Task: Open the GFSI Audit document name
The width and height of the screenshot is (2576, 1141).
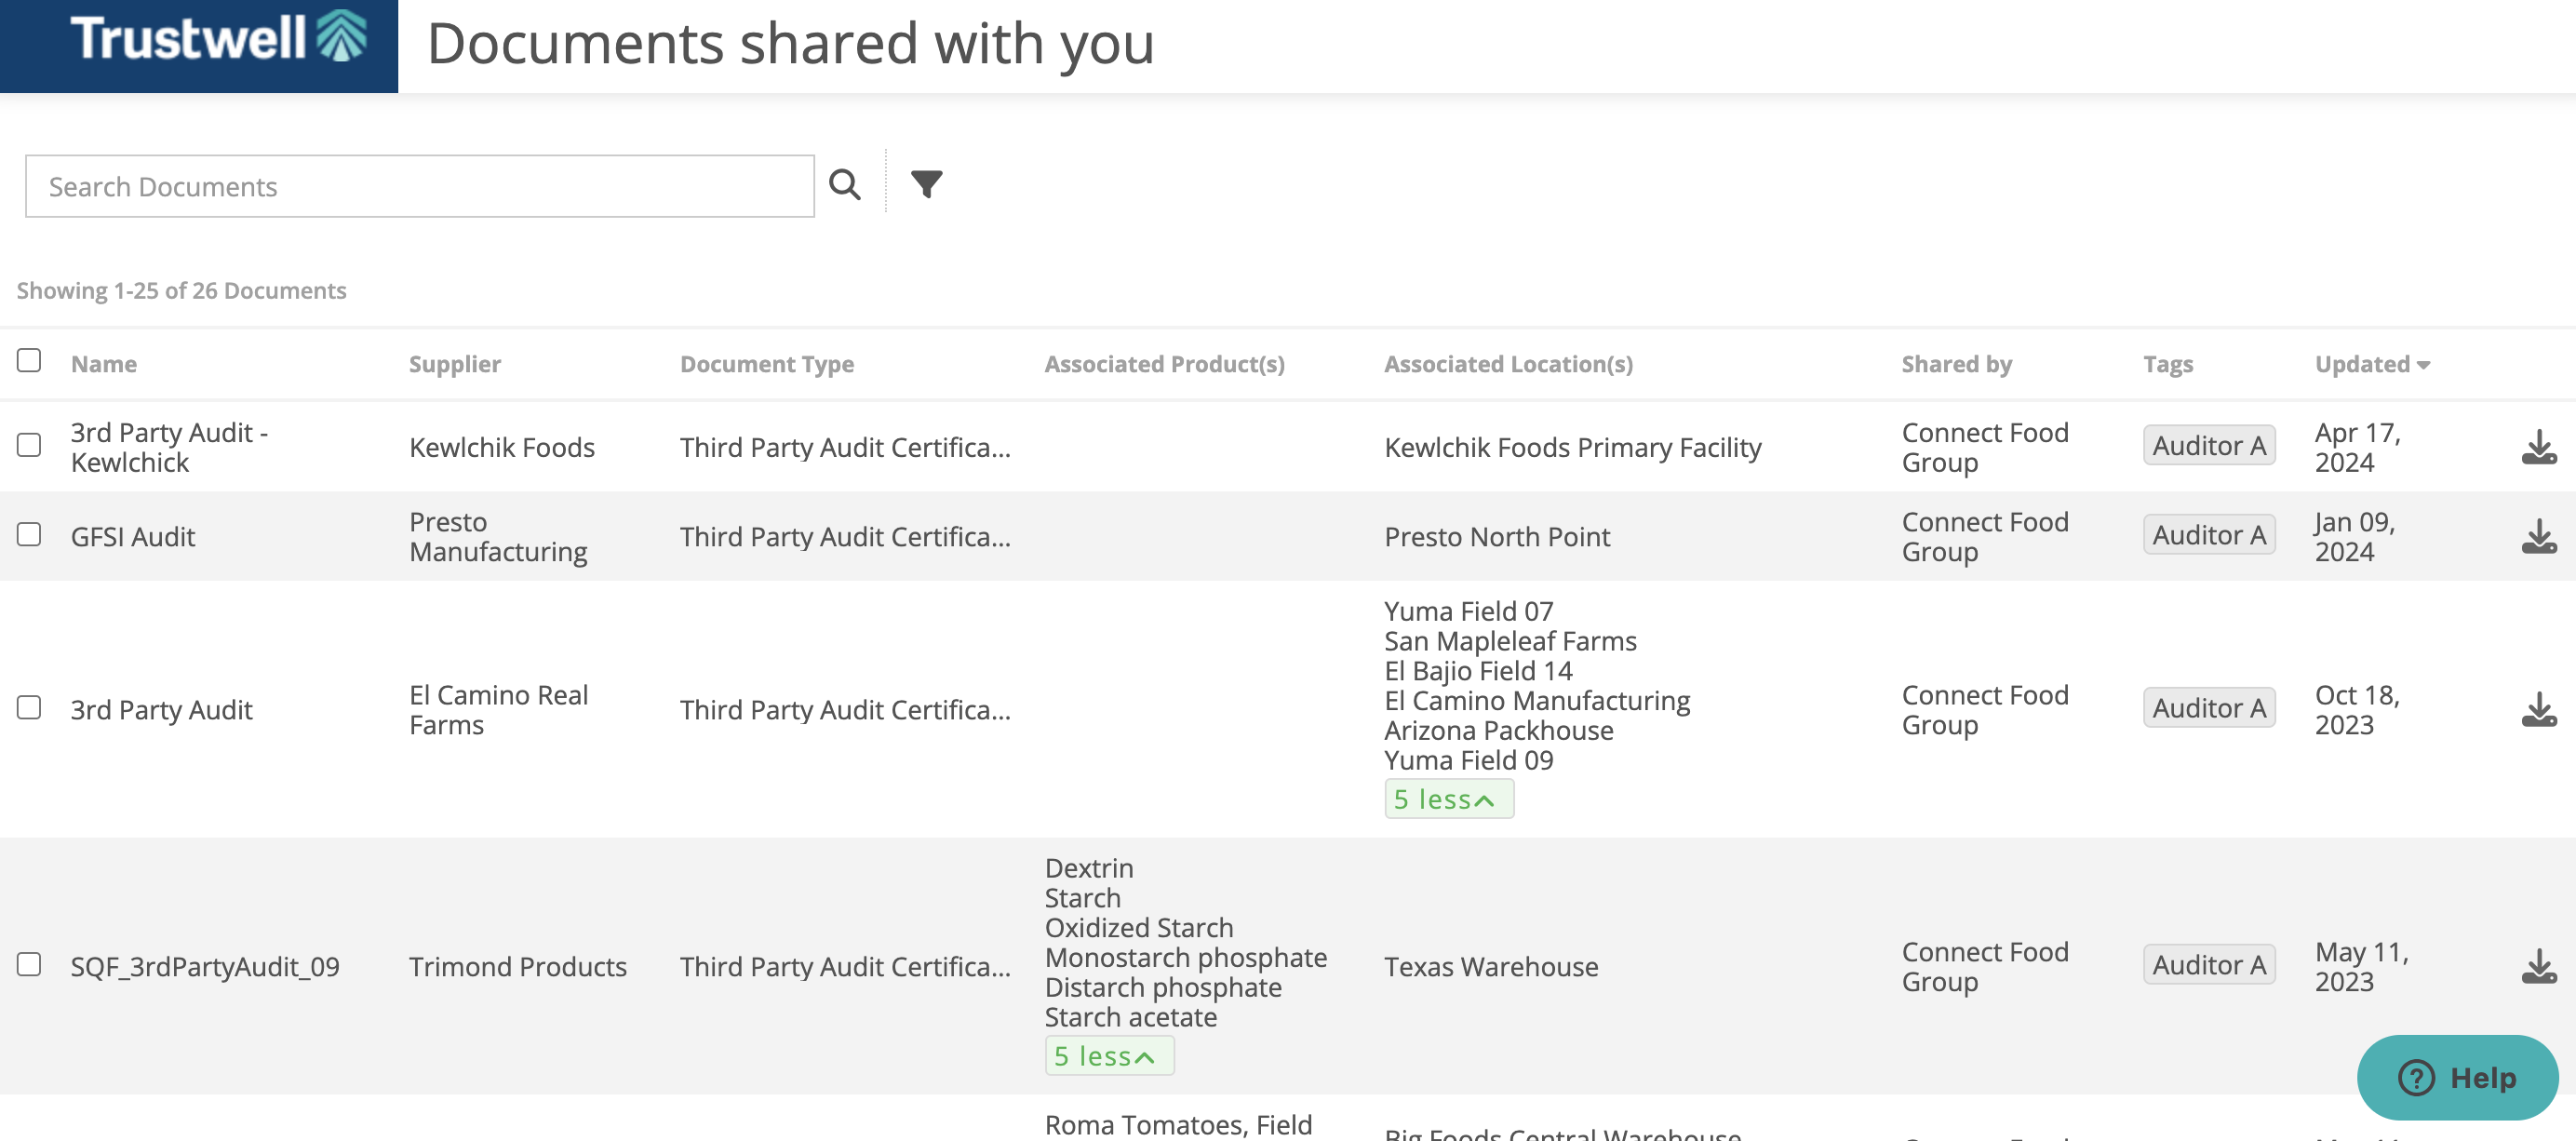Action: coord(133,537)
